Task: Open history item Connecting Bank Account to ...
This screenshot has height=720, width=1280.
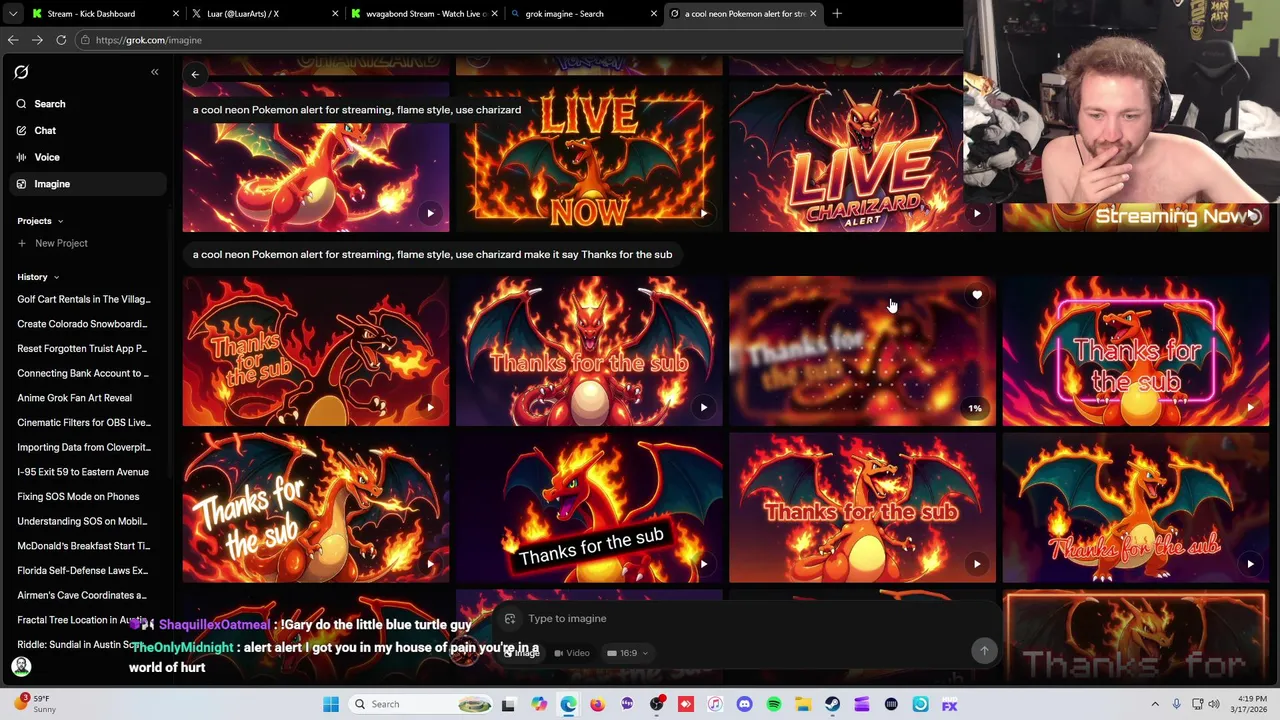Action: click(x=83, y=373)
